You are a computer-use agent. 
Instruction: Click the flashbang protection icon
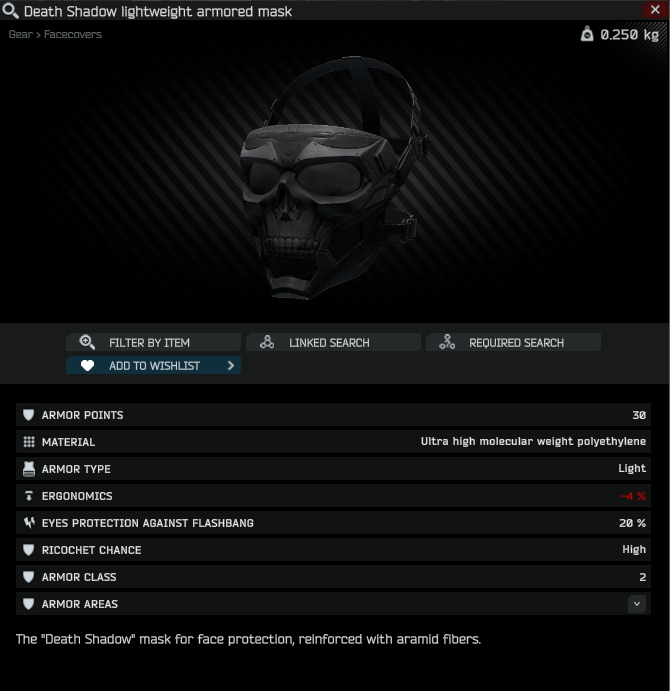[x=29, y=523]
